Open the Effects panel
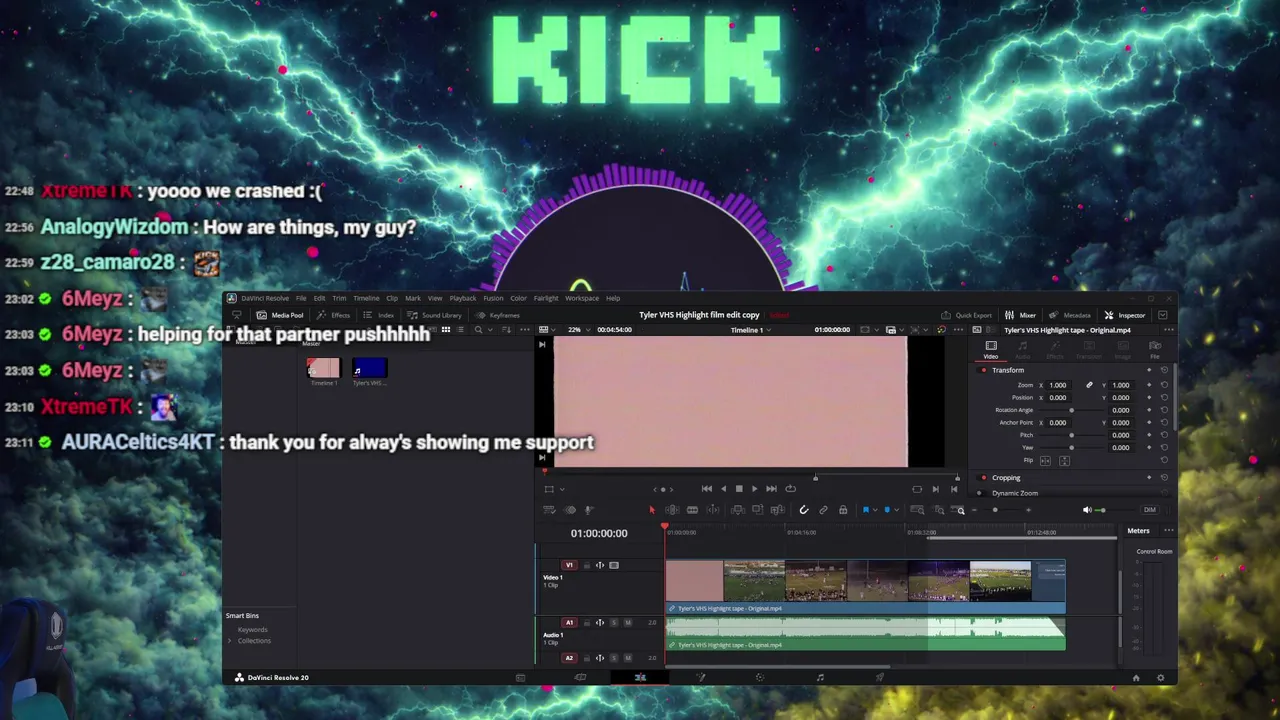Screen dimensions: 1280x720 pos(335,315)
